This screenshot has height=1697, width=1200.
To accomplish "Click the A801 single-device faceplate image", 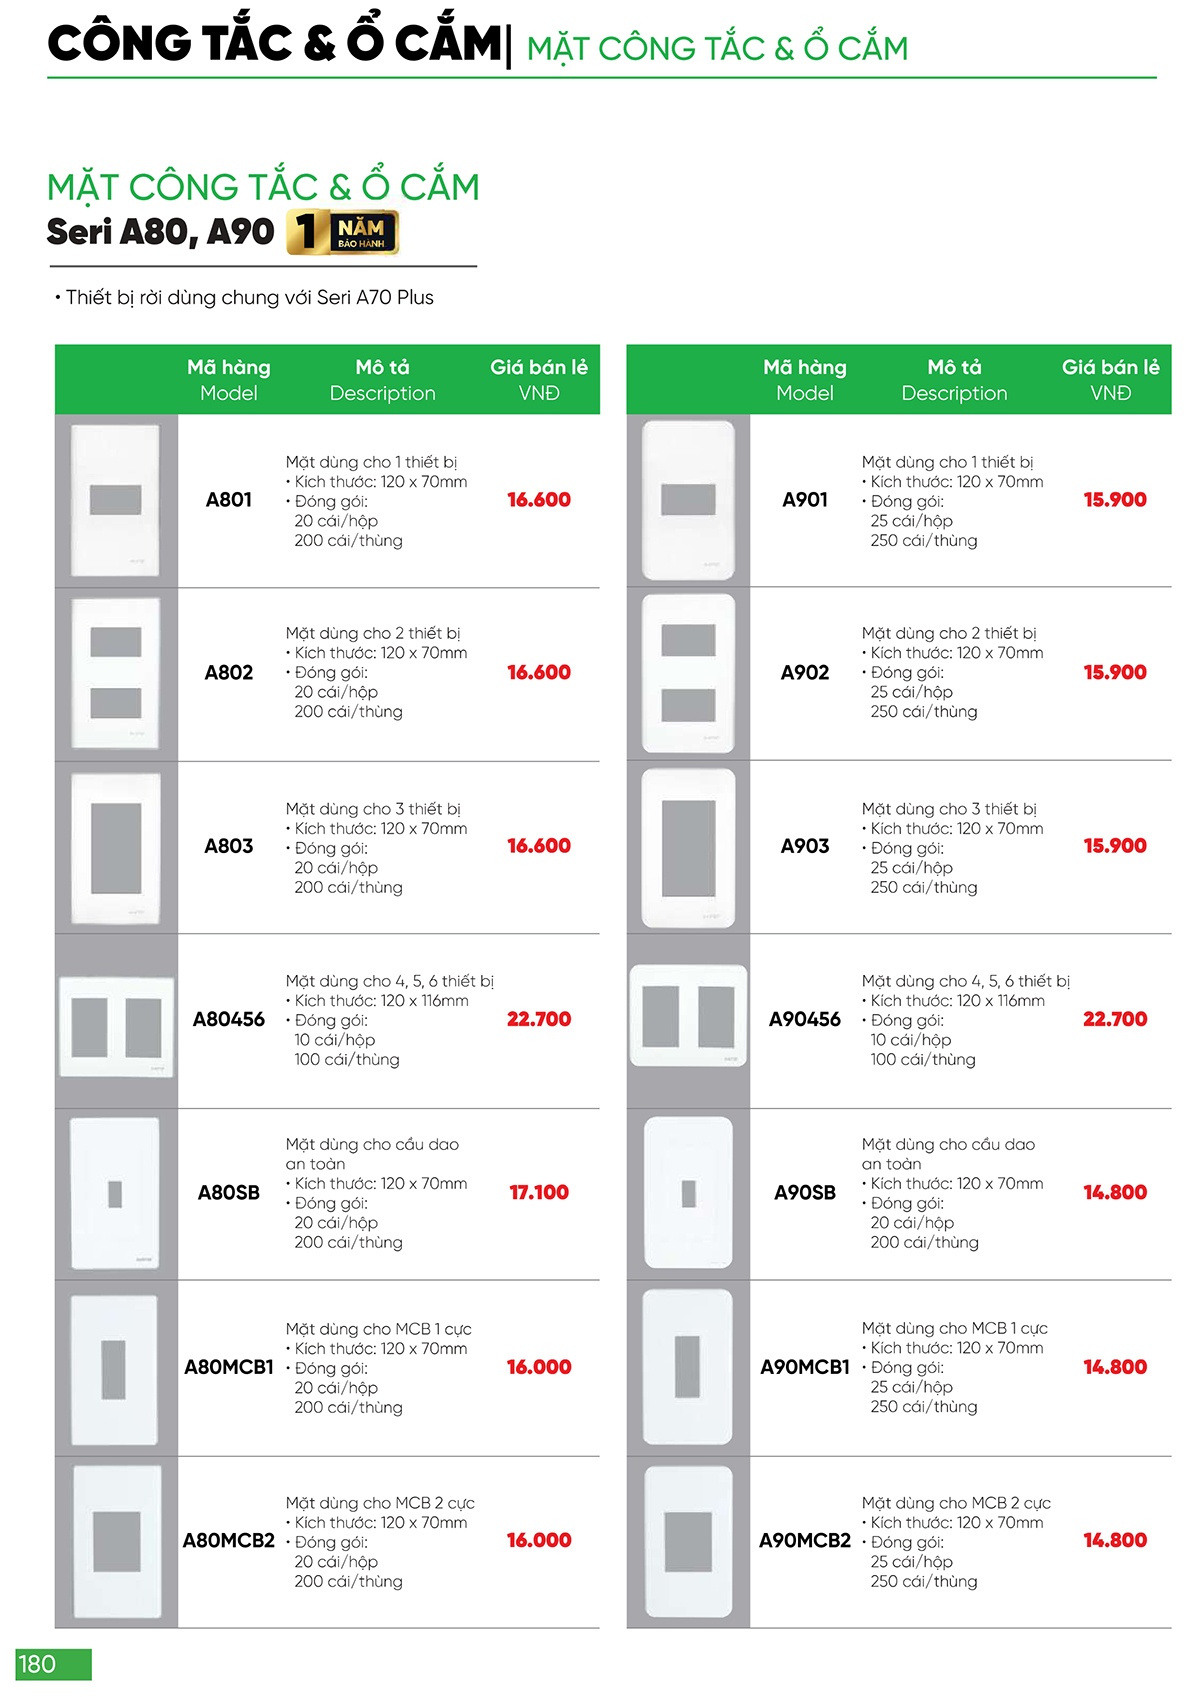I will pos(115,500).
